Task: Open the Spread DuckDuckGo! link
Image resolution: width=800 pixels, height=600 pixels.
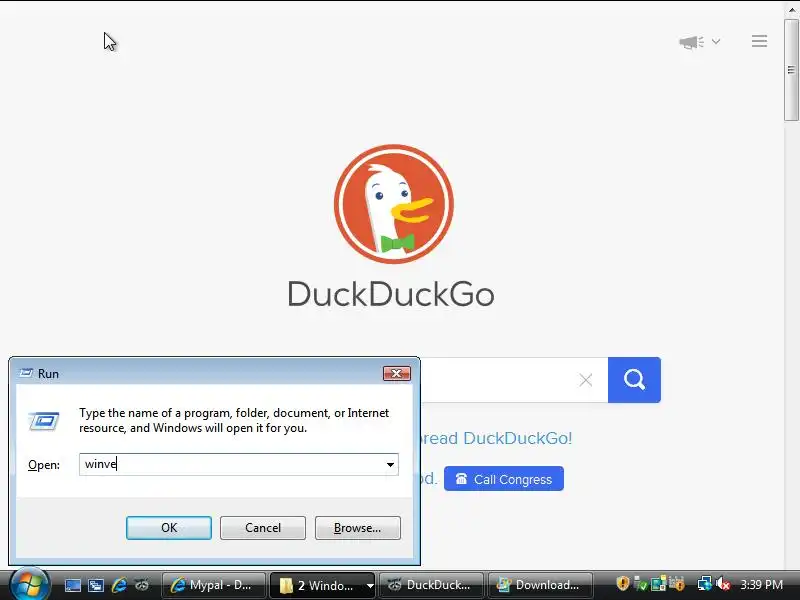Action: pos(495,438)
